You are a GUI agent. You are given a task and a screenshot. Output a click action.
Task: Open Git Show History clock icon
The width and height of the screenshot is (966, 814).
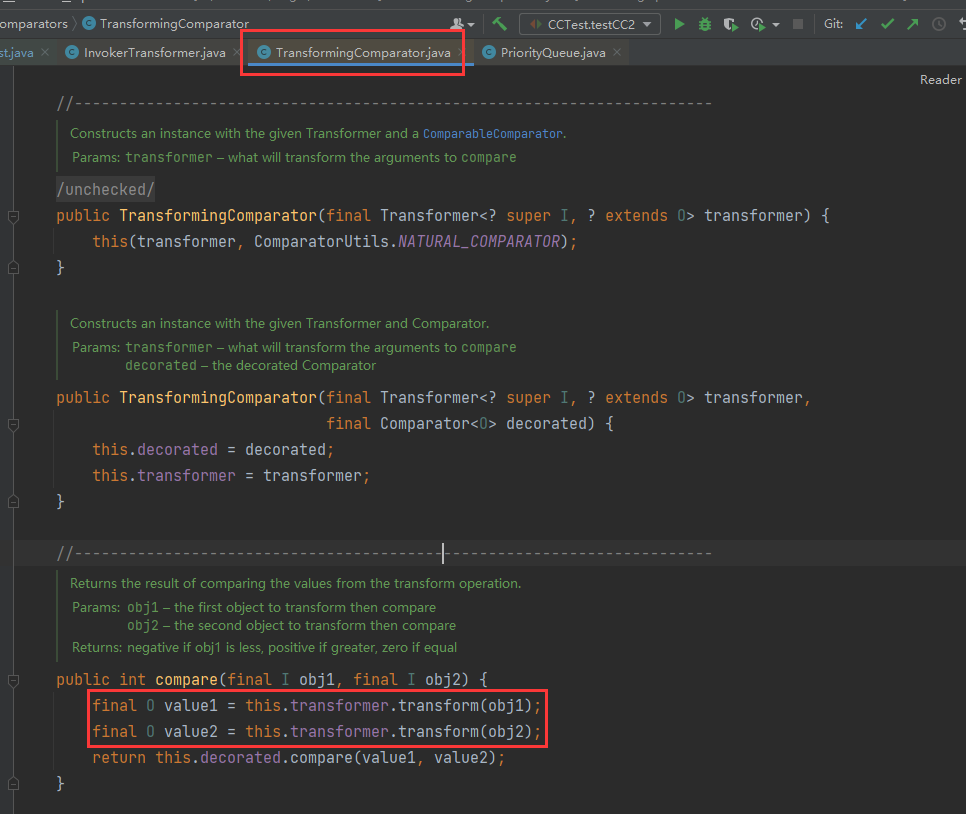[938, 24]
